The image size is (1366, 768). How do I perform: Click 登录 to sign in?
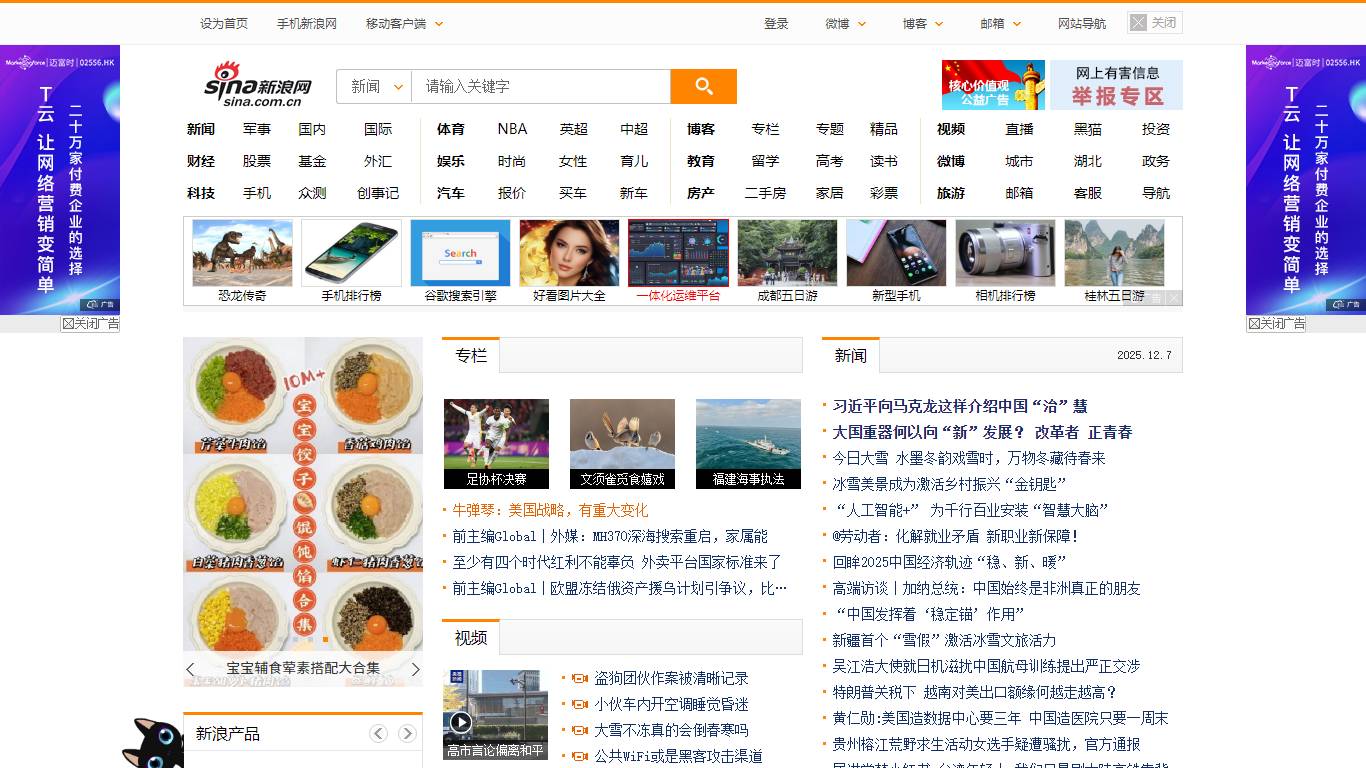coord(777,23)
